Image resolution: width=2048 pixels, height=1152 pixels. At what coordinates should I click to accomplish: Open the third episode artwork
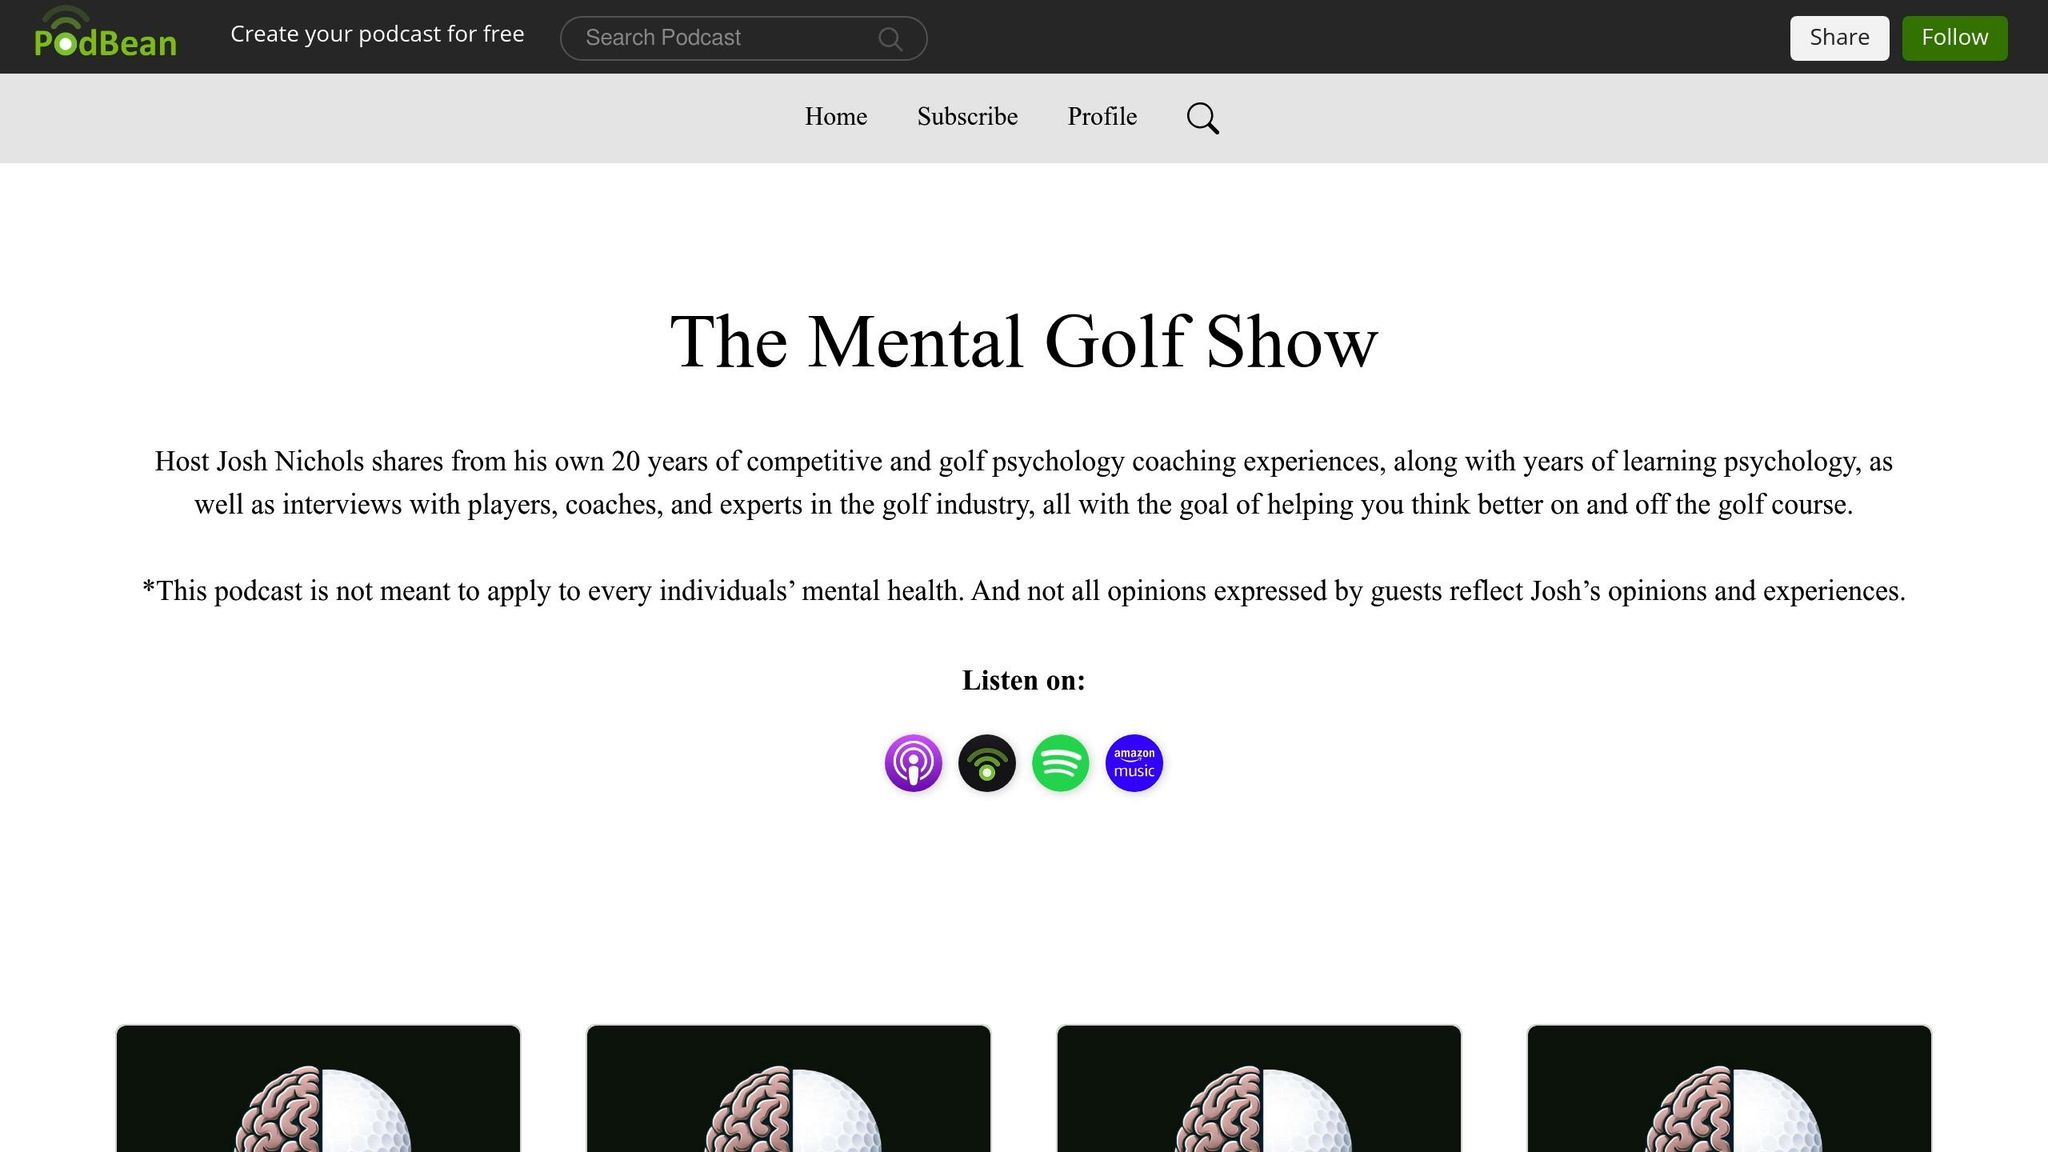[x=1259, y=1090]
